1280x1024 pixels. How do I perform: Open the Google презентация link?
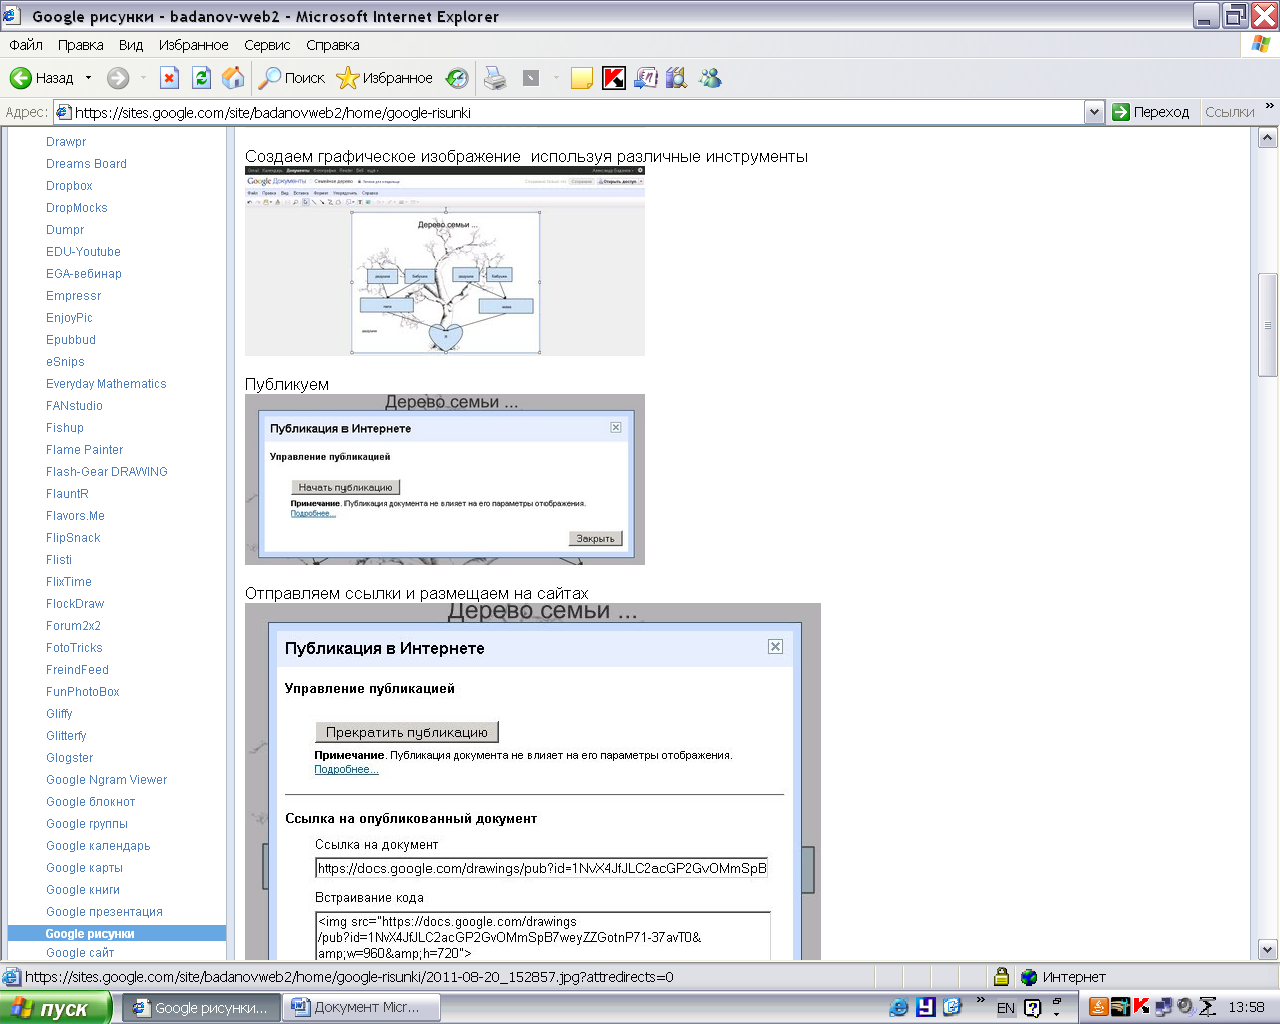point(104,912)
